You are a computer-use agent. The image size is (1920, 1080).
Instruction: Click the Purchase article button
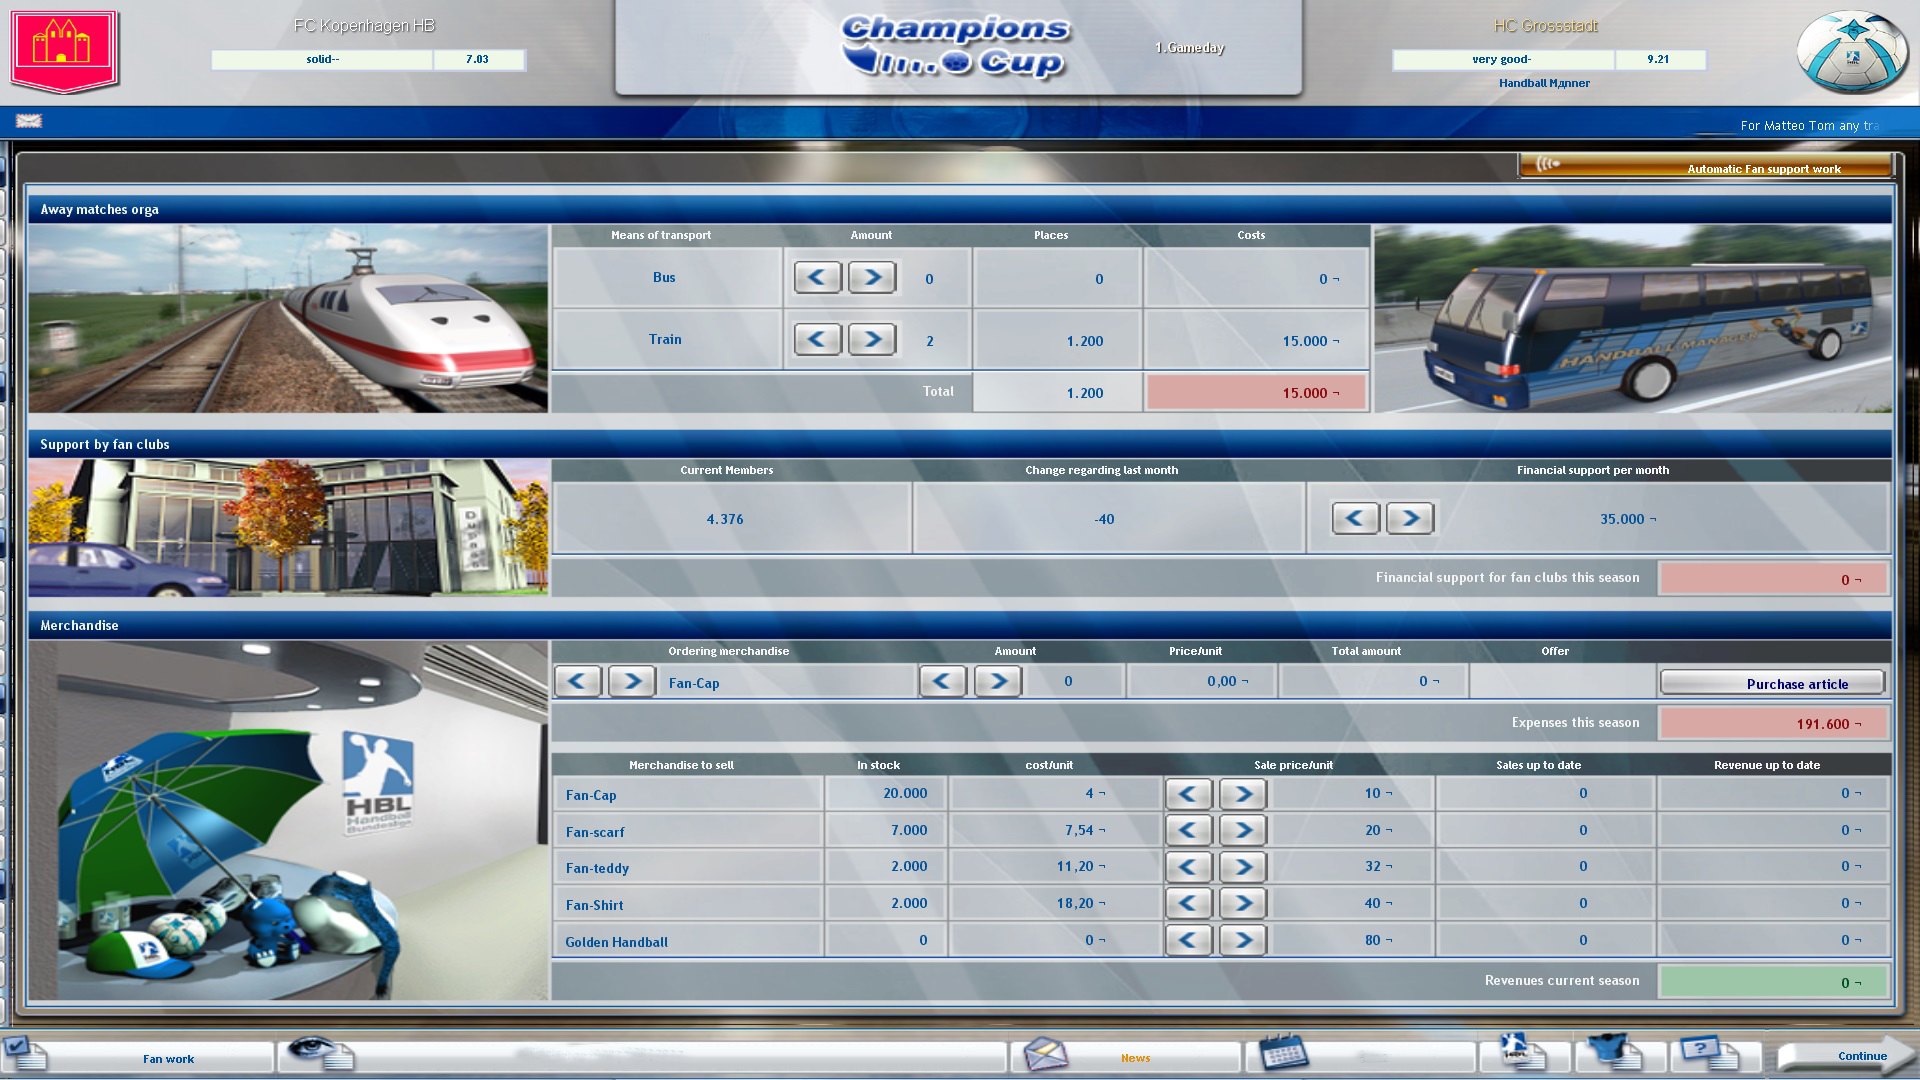coord(1771,683)
